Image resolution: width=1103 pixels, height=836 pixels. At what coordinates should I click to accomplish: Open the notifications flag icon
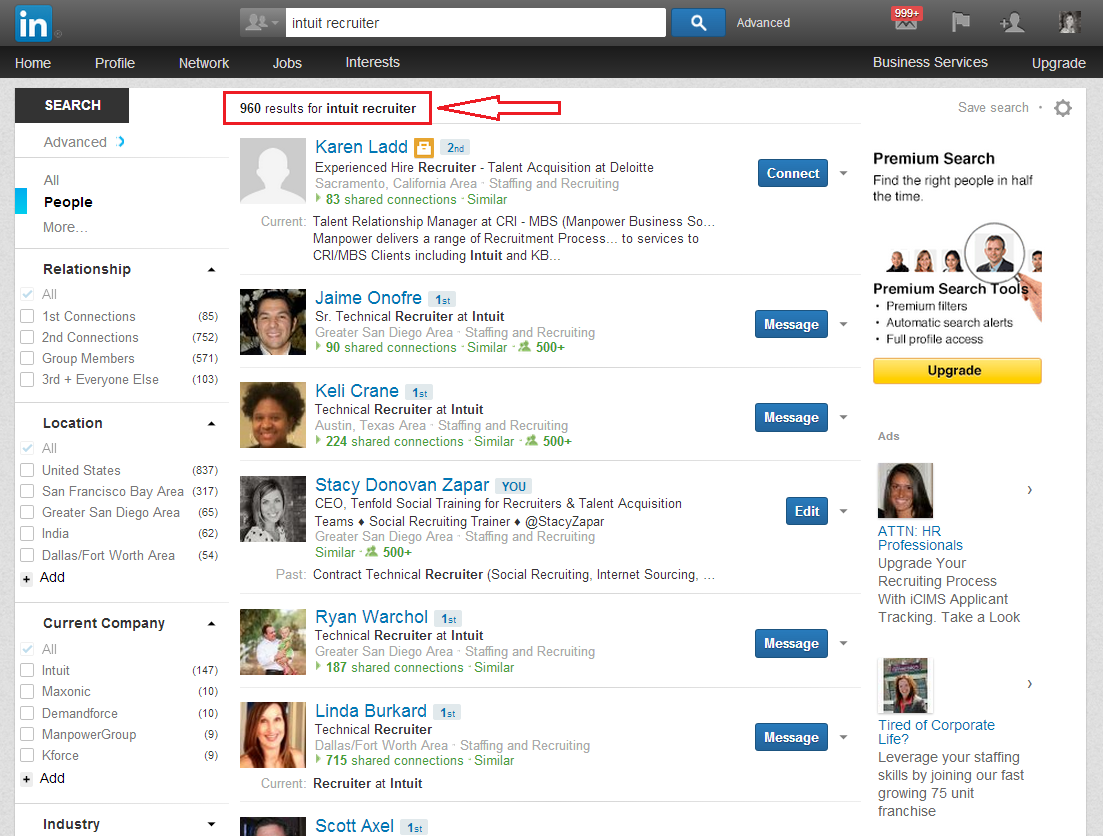click(x=960, y=23)
